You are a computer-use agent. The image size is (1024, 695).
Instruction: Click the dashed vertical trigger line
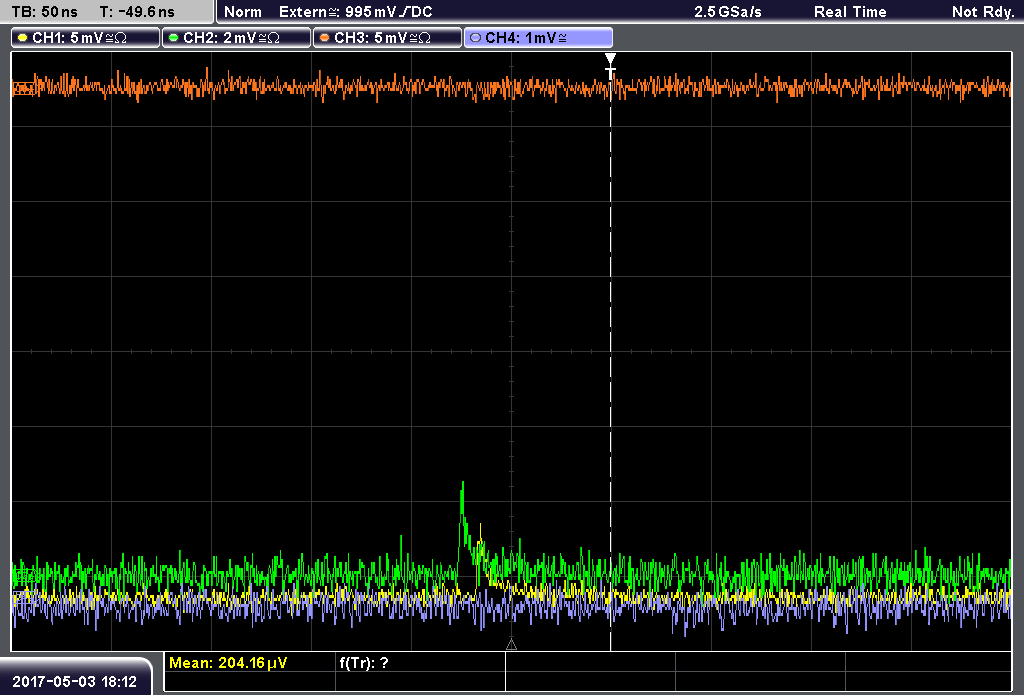pyautogui.click(x=611, y=366)
